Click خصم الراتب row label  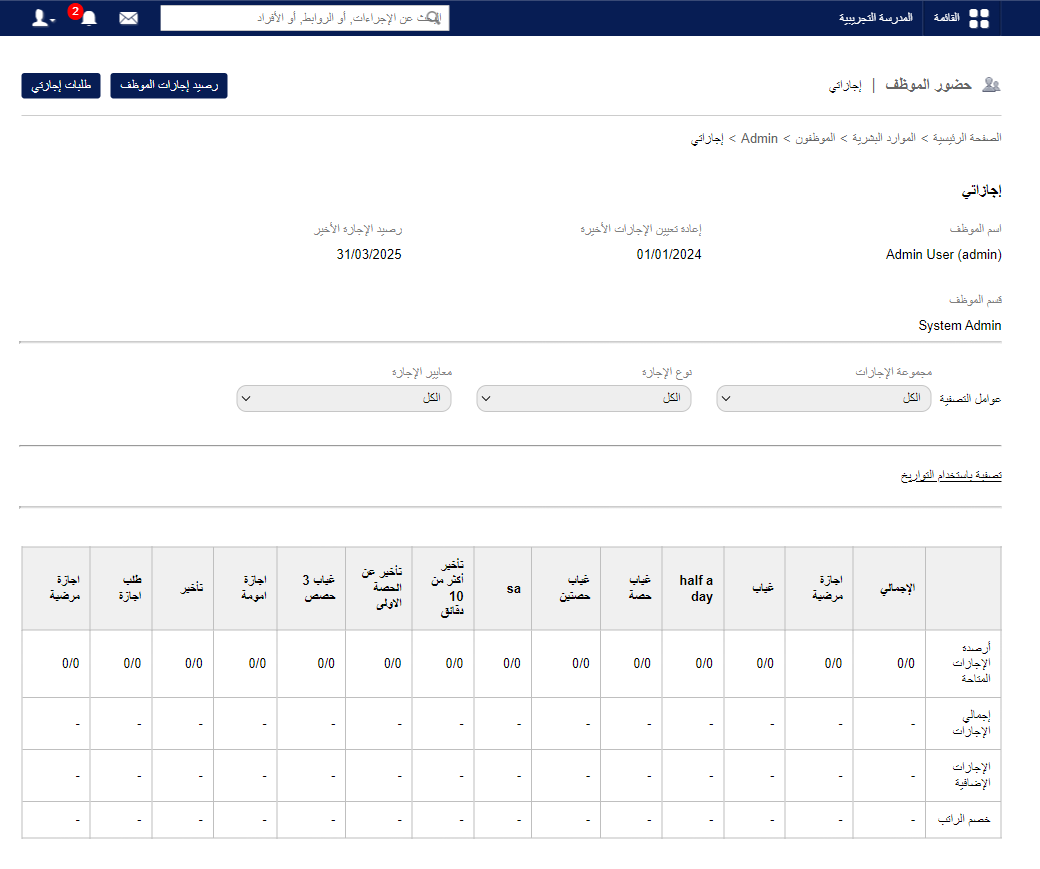pyautogui.click(x=964, y=820)
